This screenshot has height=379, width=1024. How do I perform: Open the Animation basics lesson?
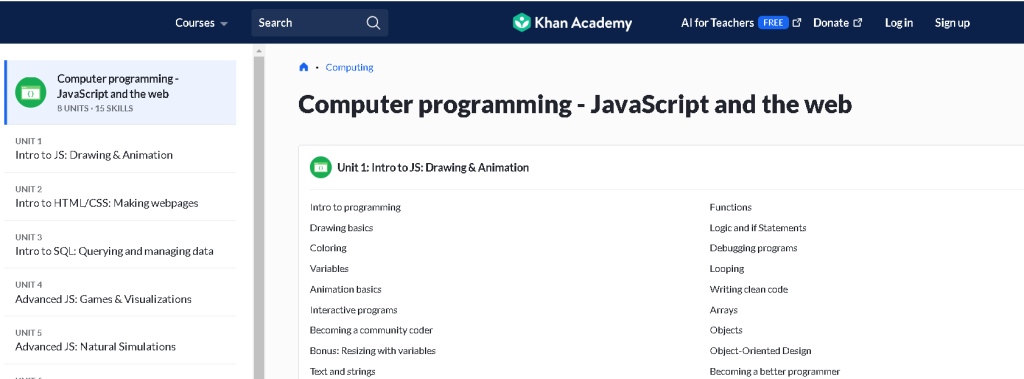[345, 289]
